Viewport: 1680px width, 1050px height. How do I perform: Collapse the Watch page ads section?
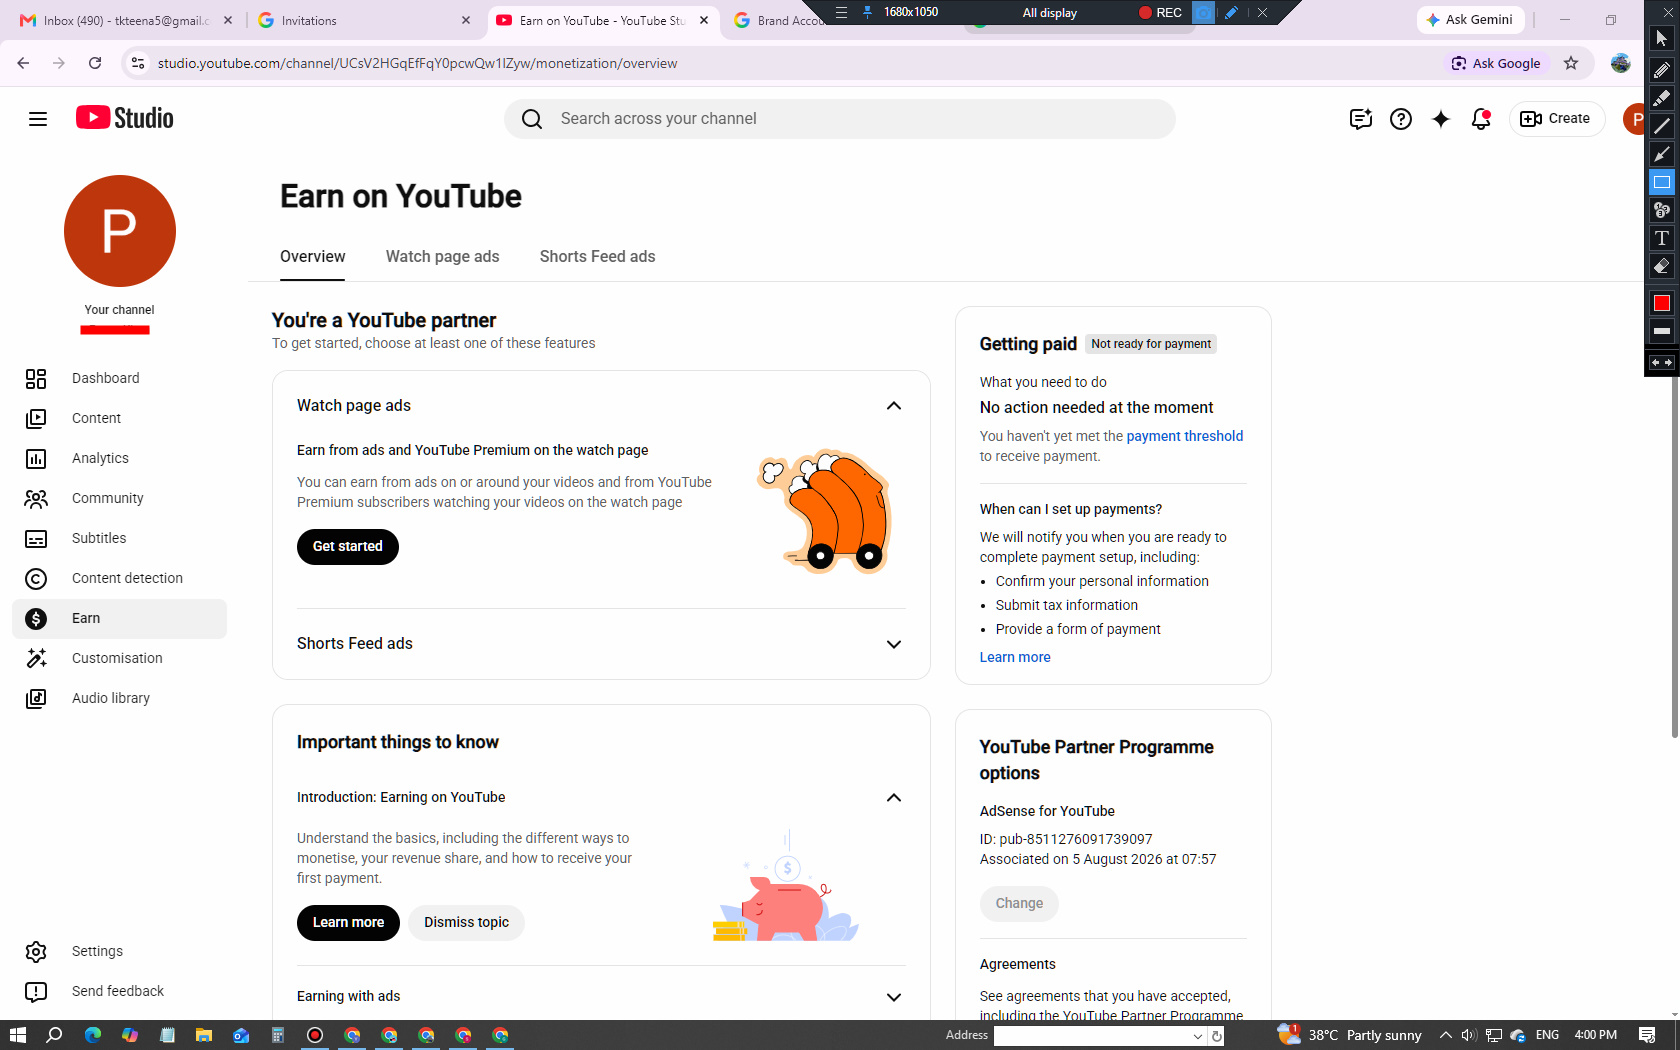point(894,406)
